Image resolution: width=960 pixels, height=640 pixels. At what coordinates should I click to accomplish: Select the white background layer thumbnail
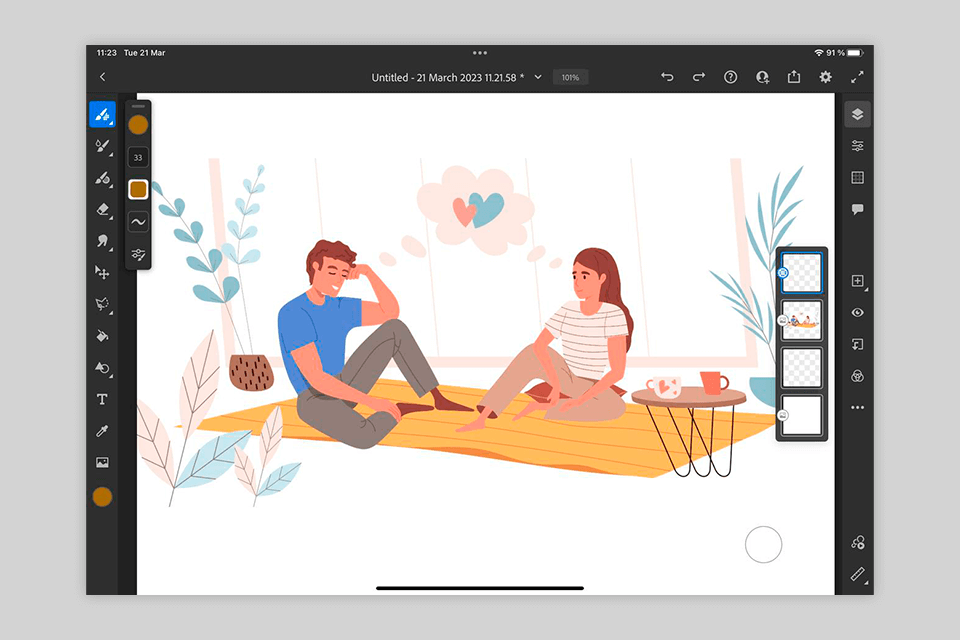coord(802,415)
